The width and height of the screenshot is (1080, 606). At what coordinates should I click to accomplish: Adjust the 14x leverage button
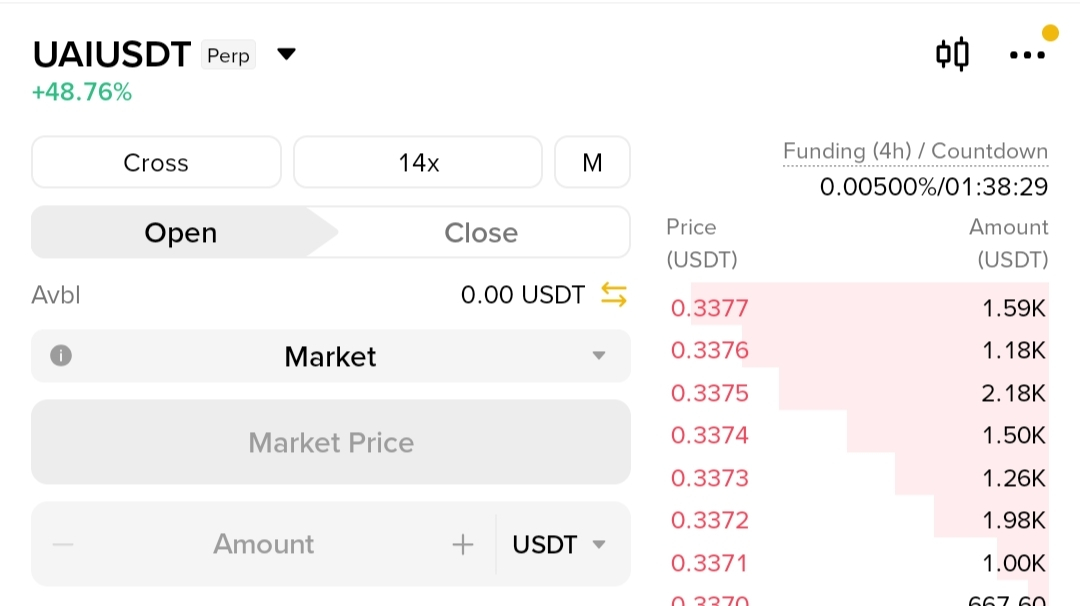click(x=418, y=163)
